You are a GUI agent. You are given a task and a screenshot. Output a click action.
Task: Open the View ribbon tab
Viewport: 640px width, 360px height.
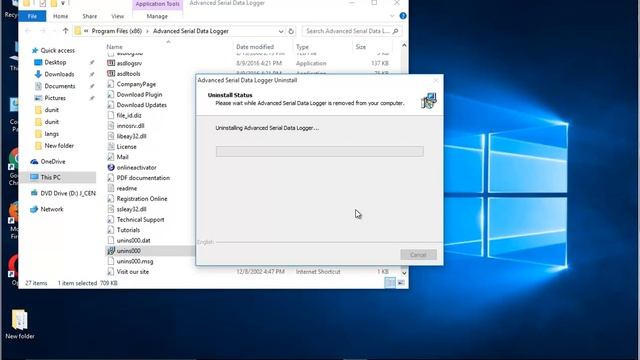click(x=118, y=16)
